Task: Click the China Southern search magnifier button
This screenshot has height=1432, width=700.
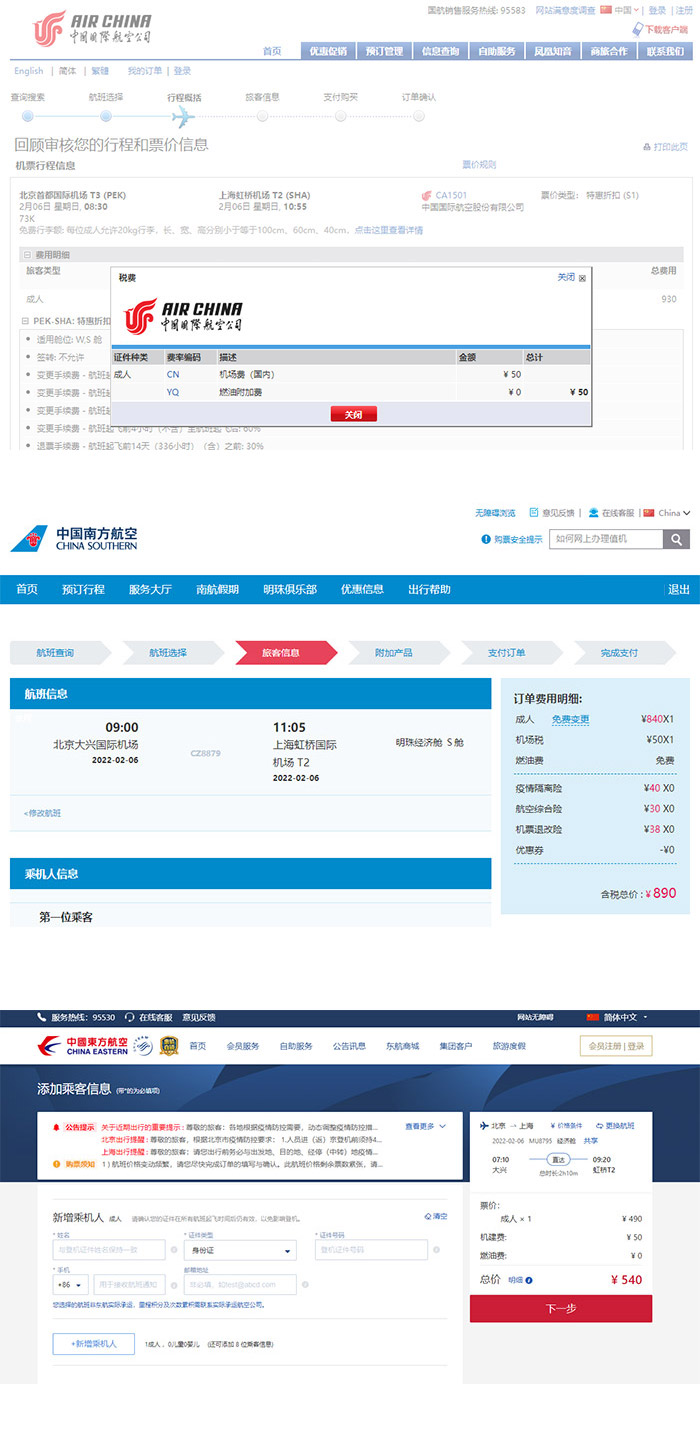Action: pyautogui.click(x=677, y=539)
